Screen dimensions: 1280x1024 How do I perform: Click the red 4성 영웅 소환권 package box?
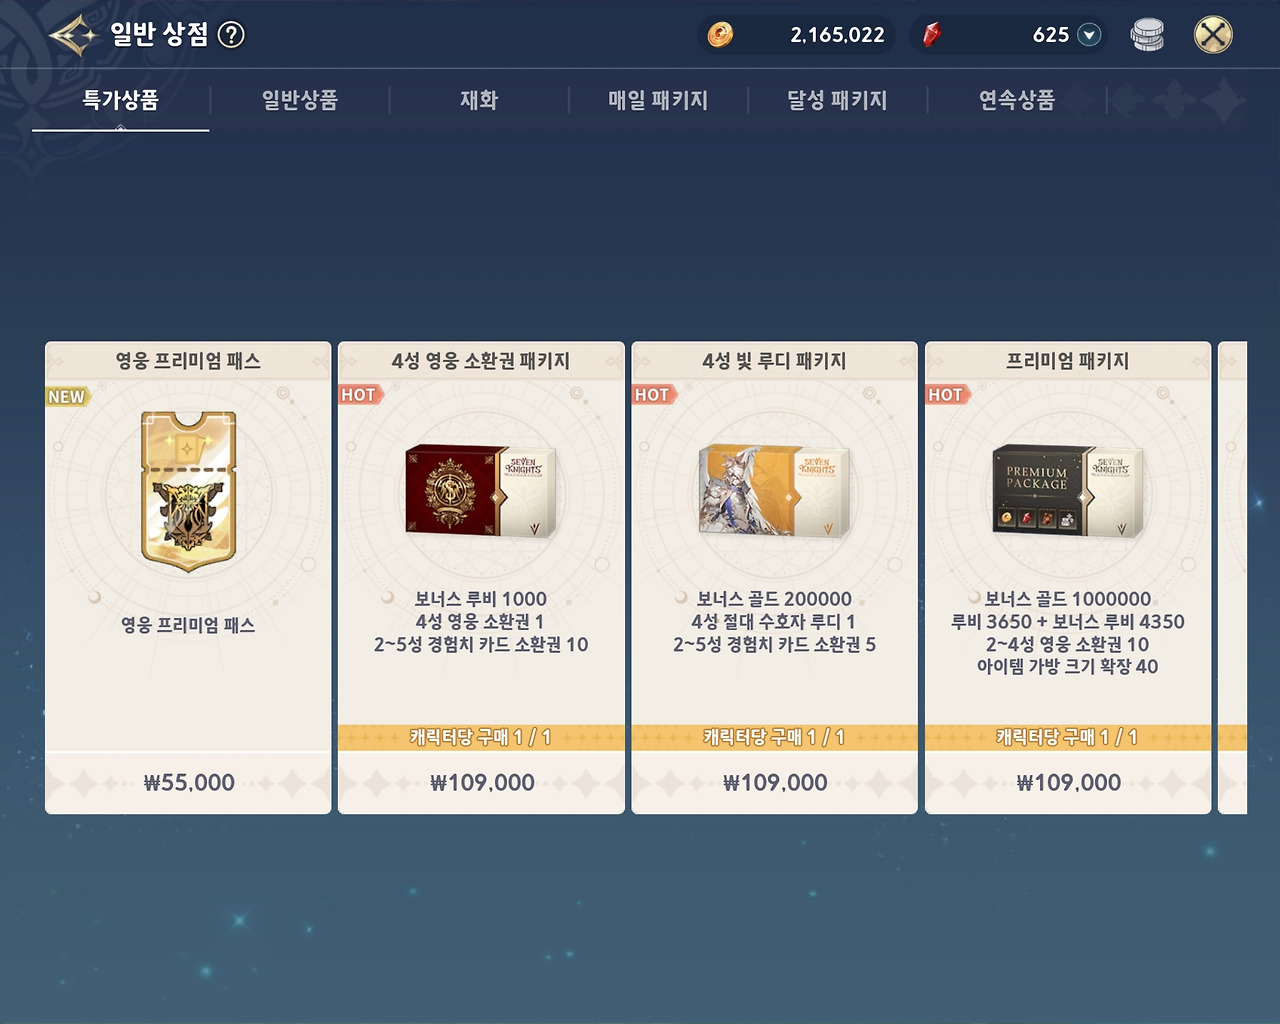(x=481, y=491)
